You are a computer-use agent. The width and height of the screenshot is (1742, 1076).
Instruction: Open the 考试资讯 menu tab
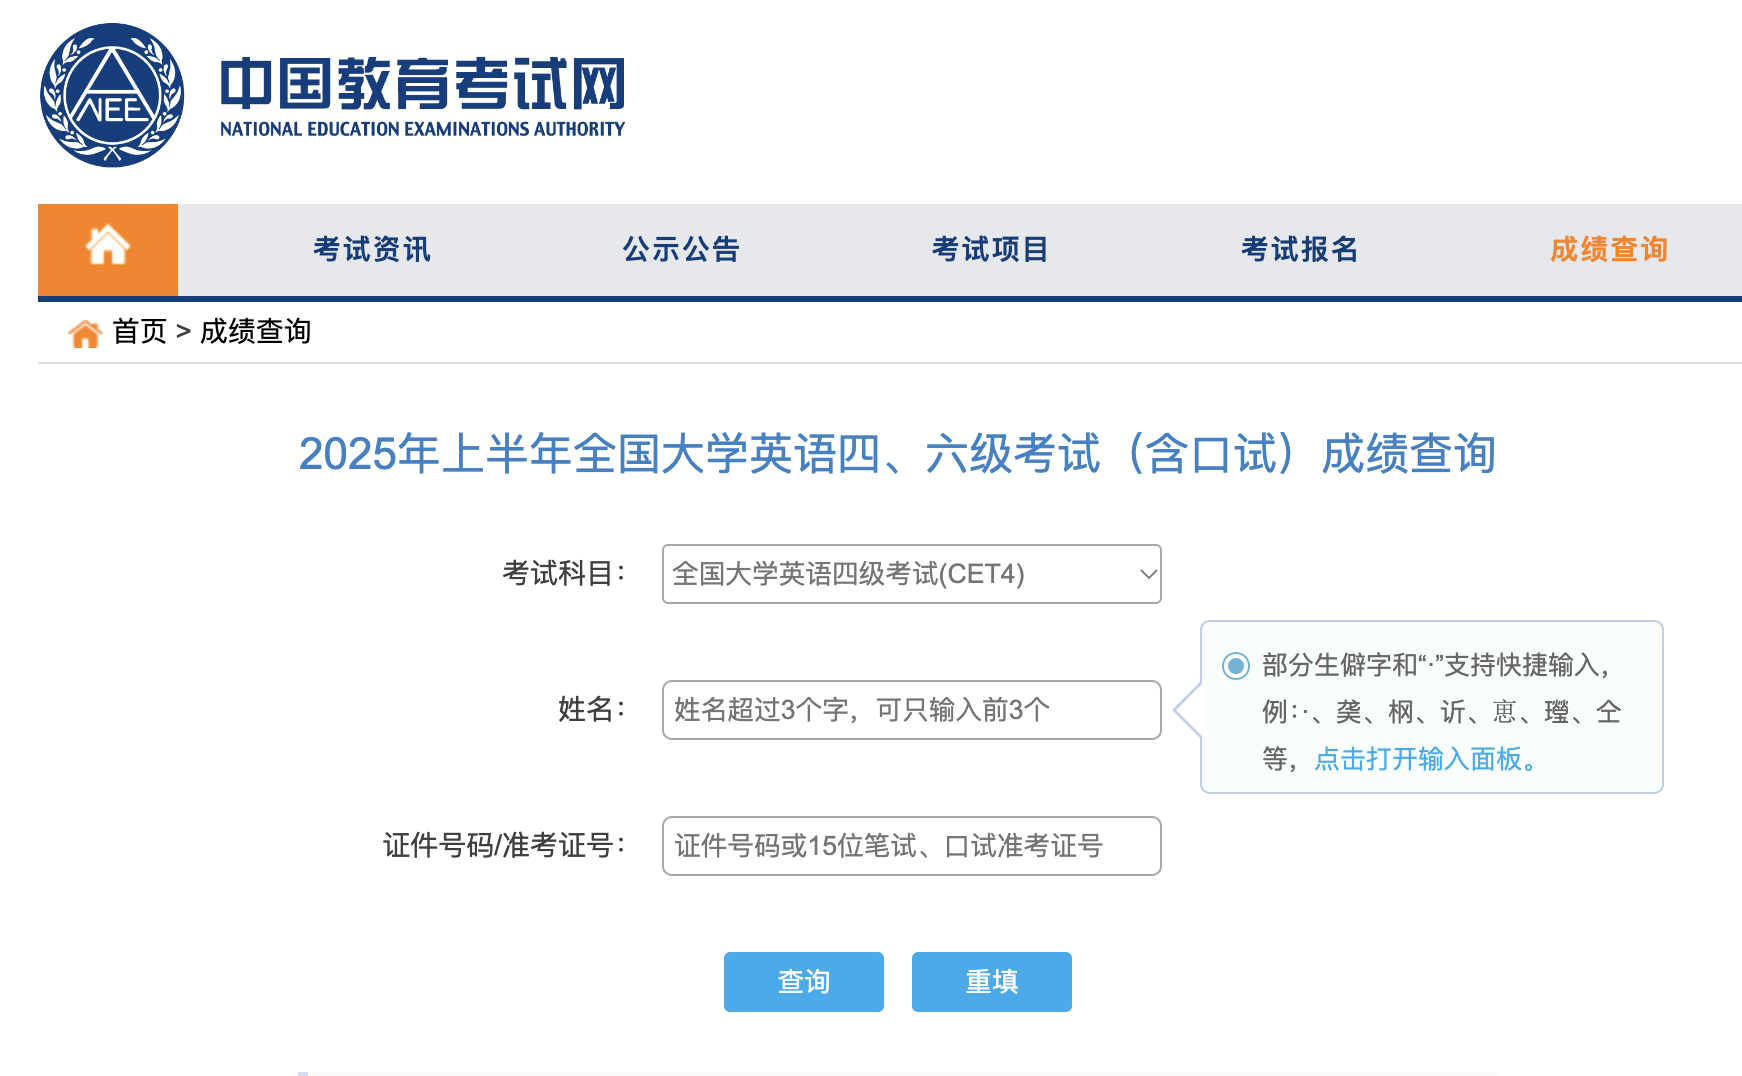(x=372, y=249)
